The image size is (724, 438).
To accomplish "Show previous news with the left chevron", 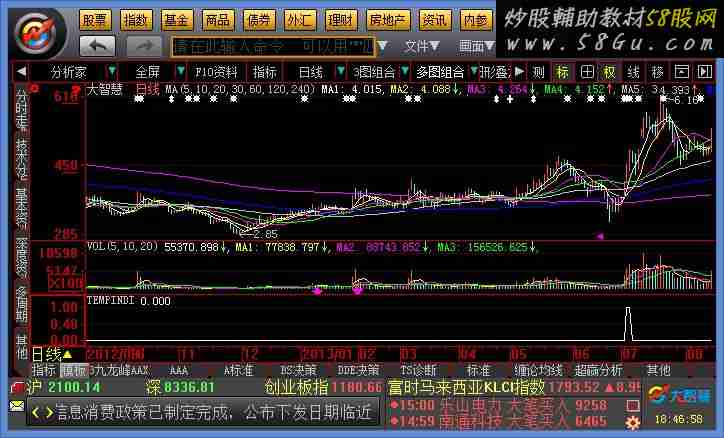I will [x=36, y=413].
